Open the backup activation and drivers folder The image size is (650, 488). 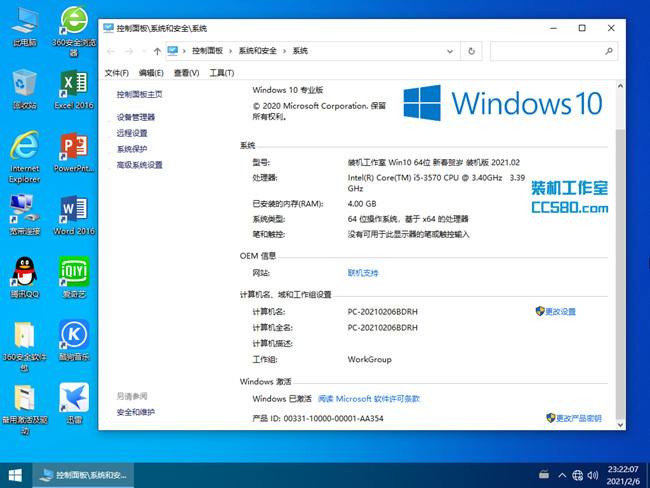click(25, 409)
